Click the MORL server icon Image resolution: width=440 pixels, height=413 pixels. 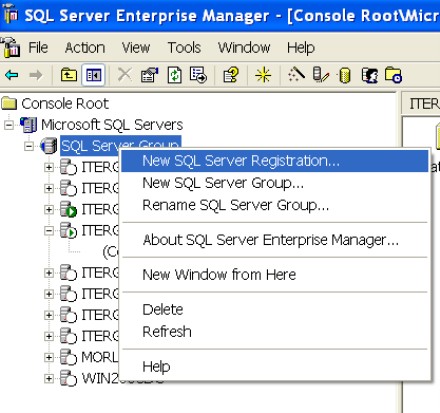pyautogui.click(x=68, y=357)
